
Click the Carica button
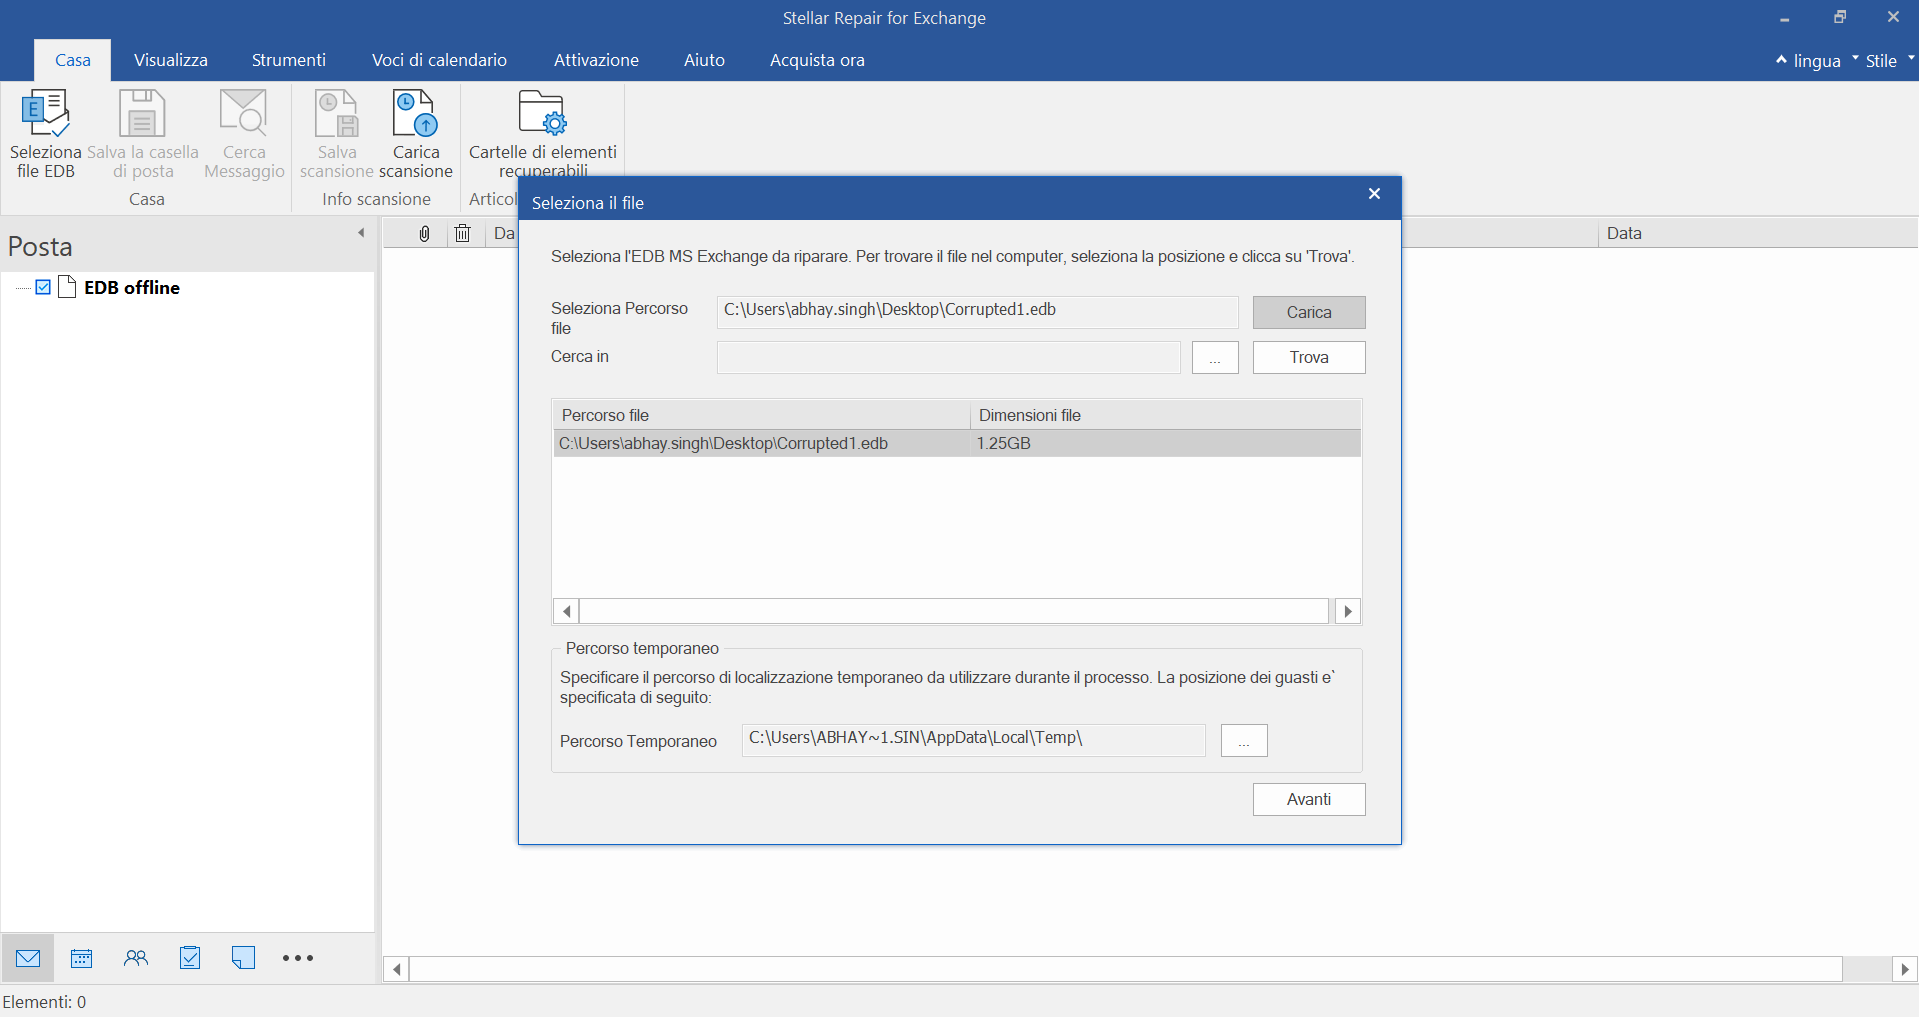coord(1309,312)
